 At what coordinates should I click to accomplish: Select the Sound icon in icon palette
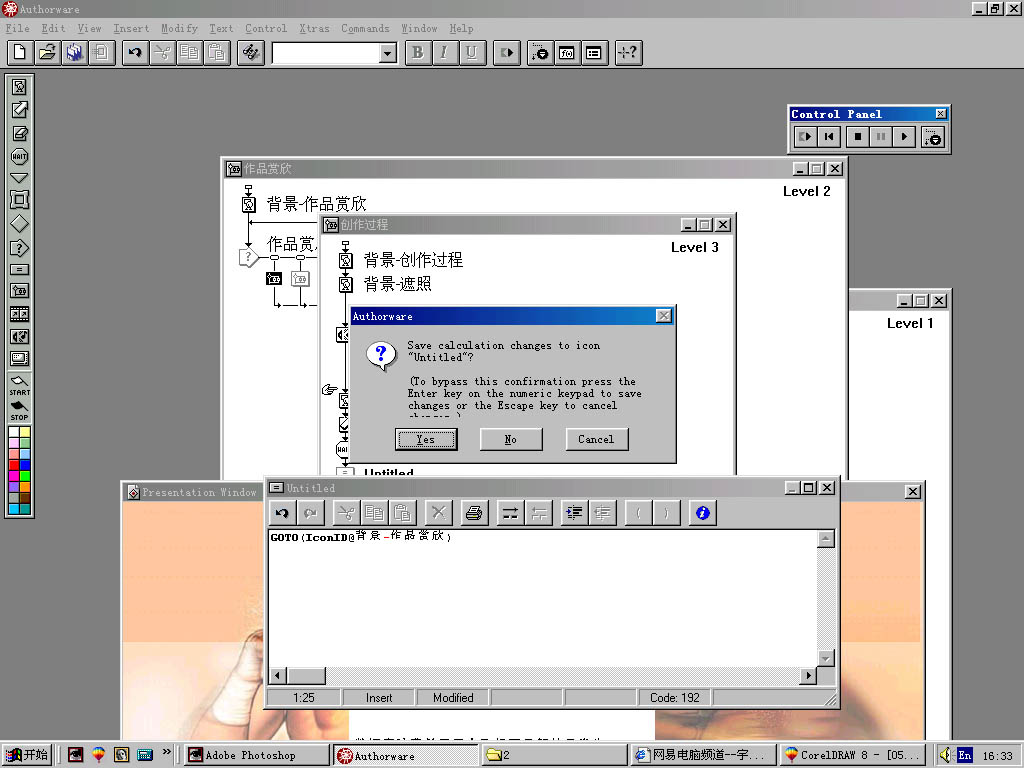20,337
